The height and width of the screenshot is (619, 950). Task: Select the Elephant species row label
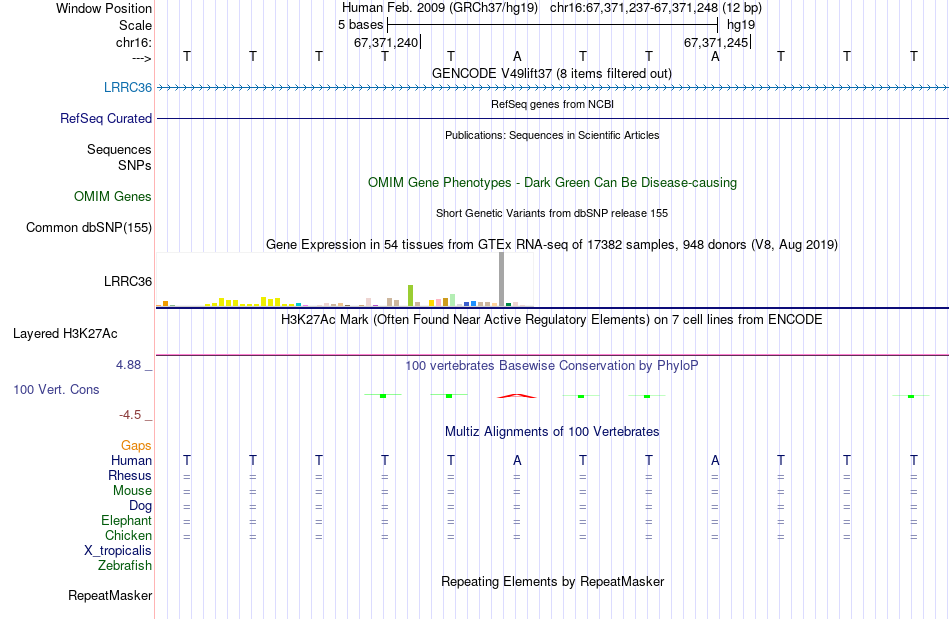[126, 520]
